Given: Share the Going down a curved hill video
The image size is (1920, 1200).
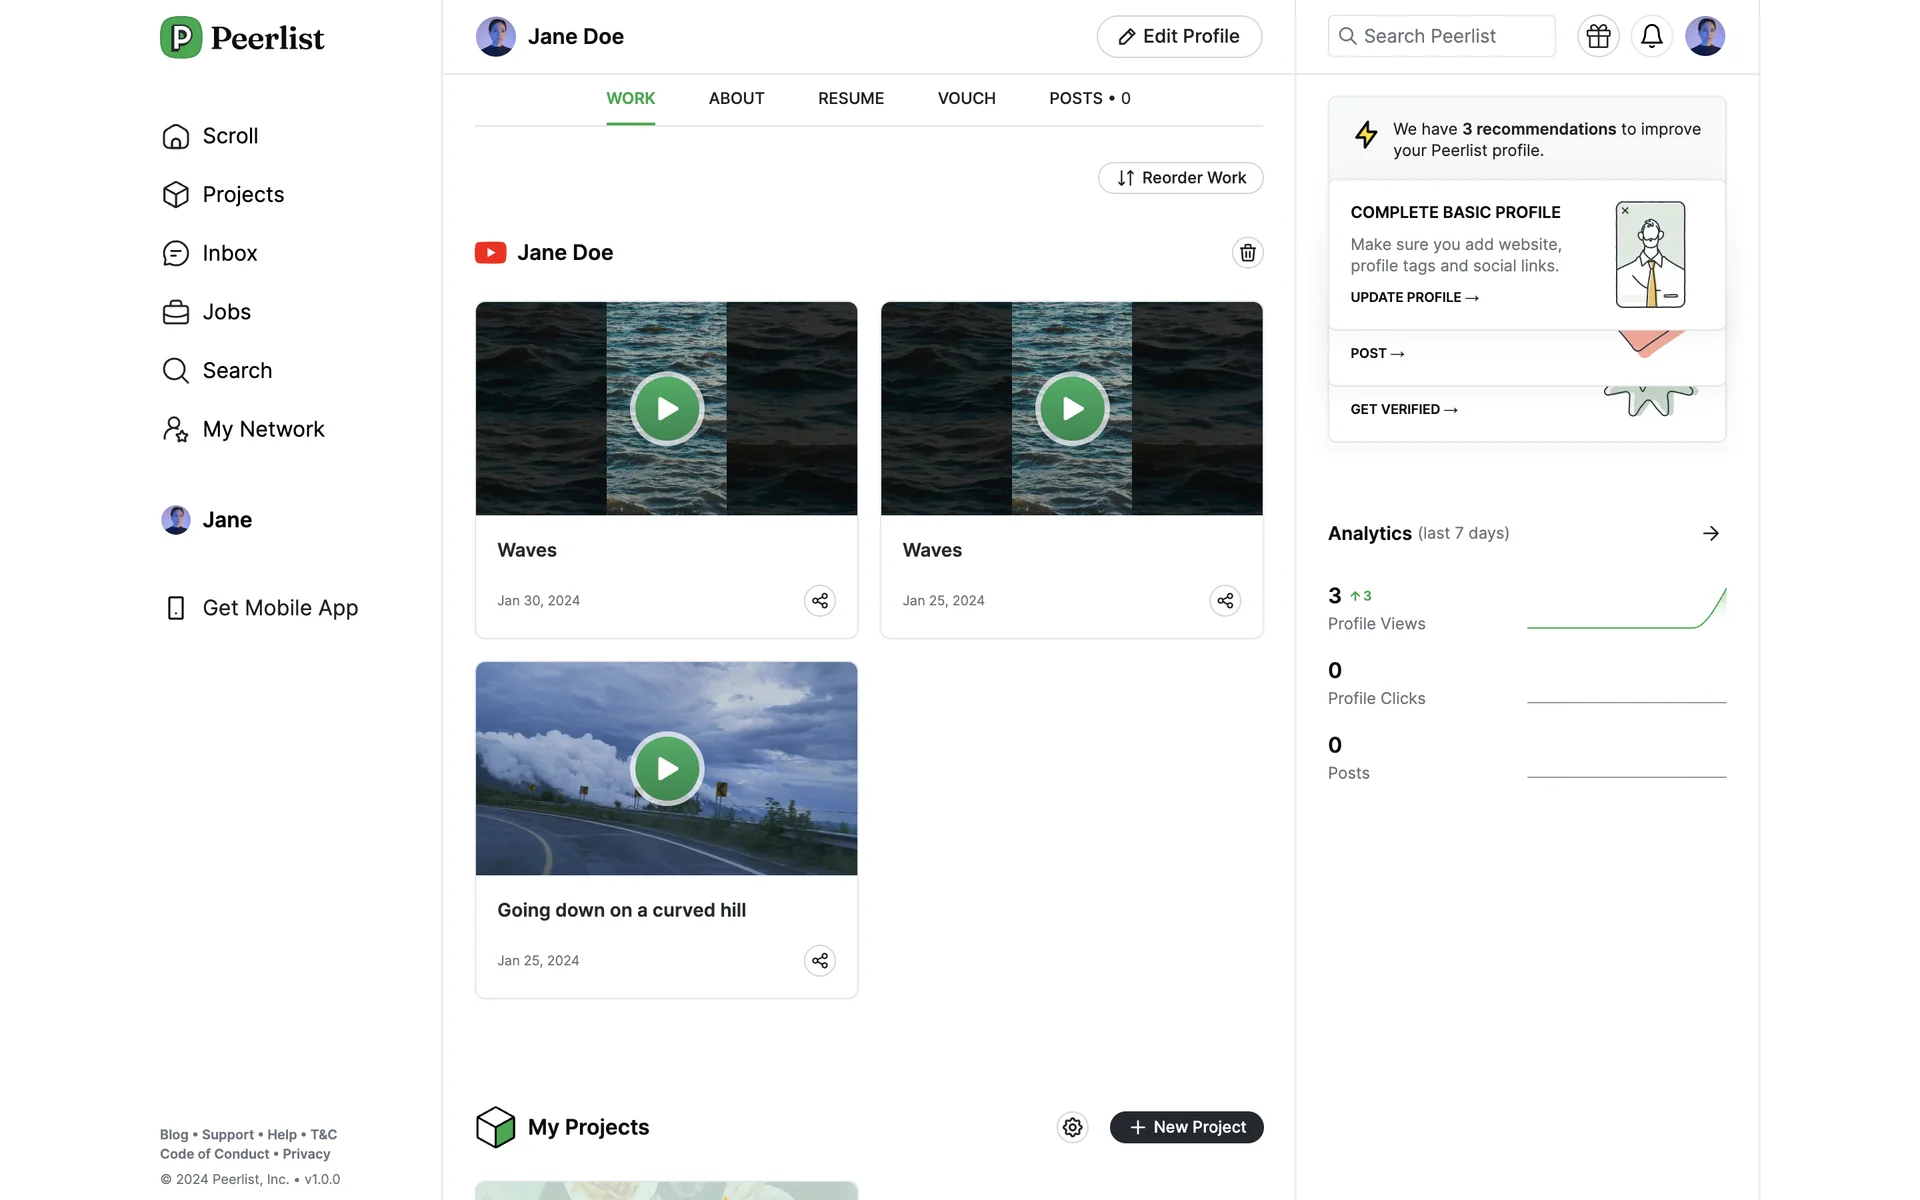Looking at the screenshot, I should click(x=819, y=961).
